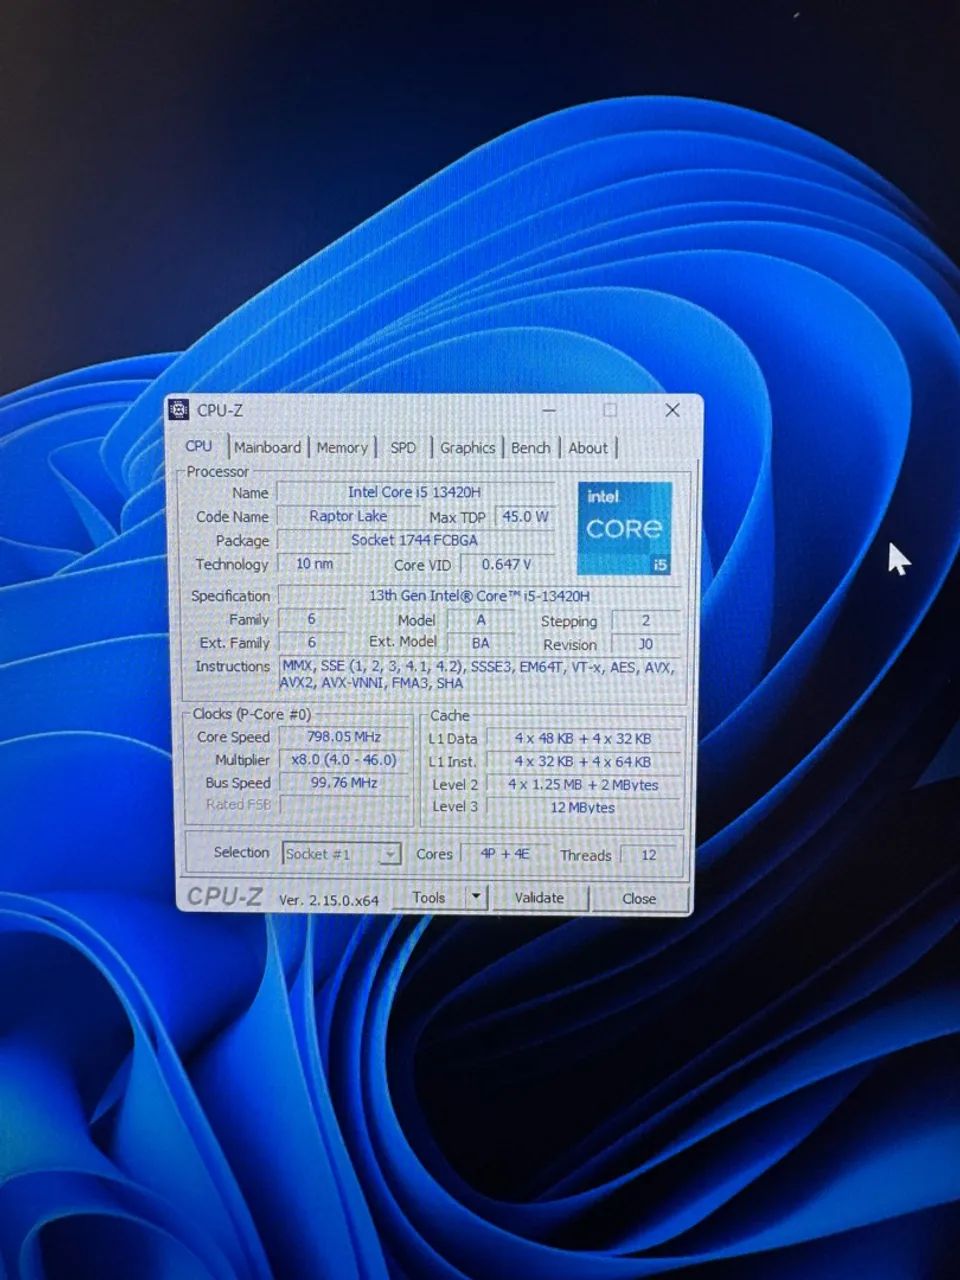This screenshot has width=960, height=1280.
Task: Click the Cores value 4P + 4E
Action: [505, 854]
